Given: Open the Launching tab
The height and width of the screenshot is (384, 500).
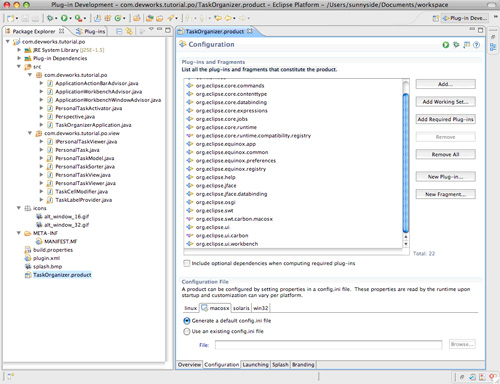Looking at the screenshot, I should 255,365.
